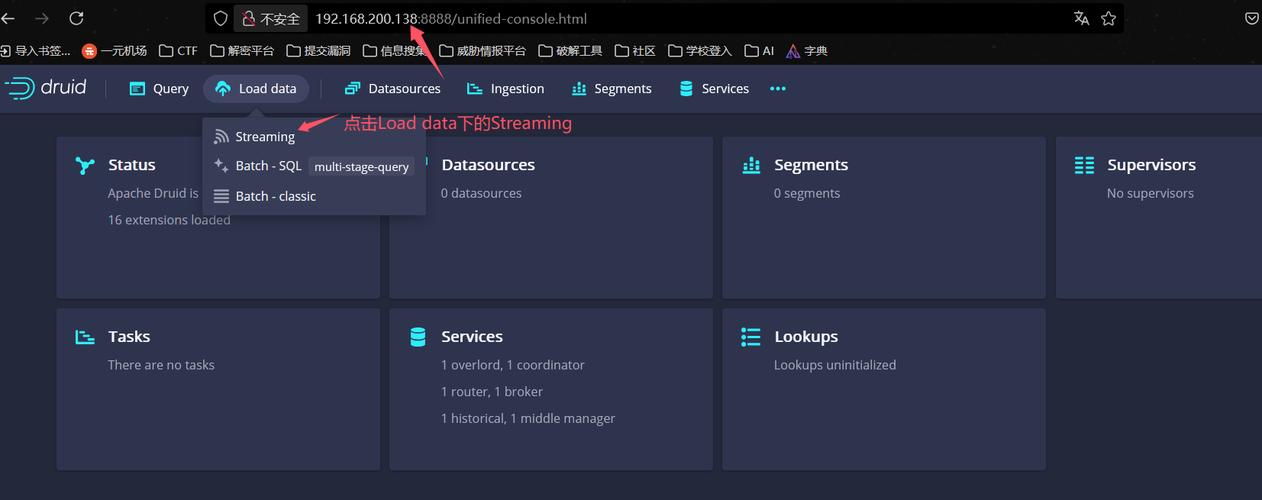Click "1 historical, 1 middle manager" text
1262x500 pixels.
[528, 418]
